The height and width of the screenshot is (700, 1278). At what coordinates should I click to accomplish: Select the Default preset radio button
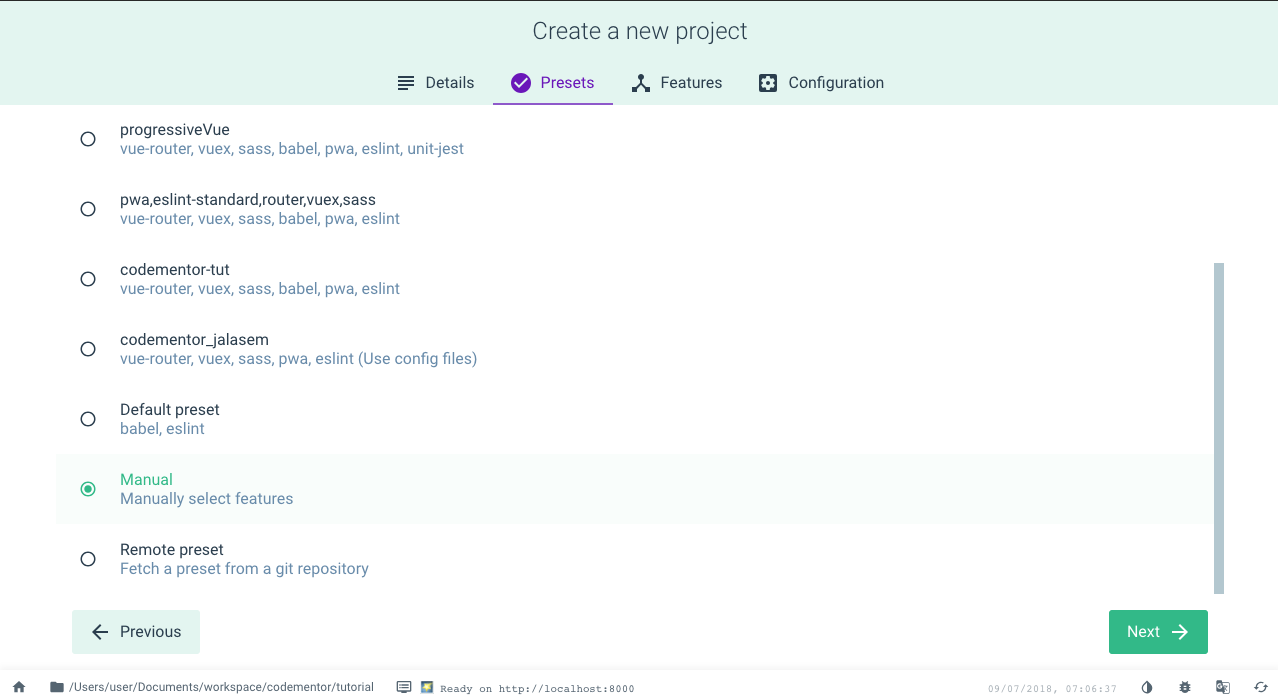(87, 419)
